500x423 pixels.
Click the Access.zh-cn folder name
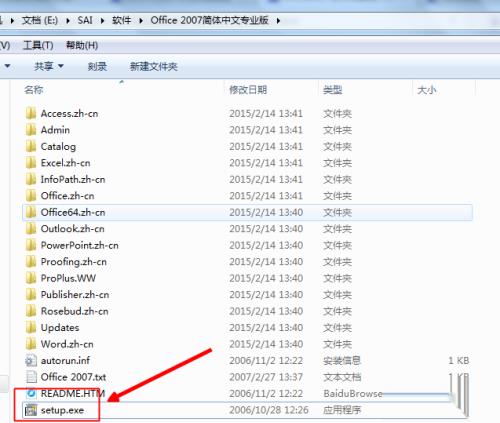pos(69,113)
